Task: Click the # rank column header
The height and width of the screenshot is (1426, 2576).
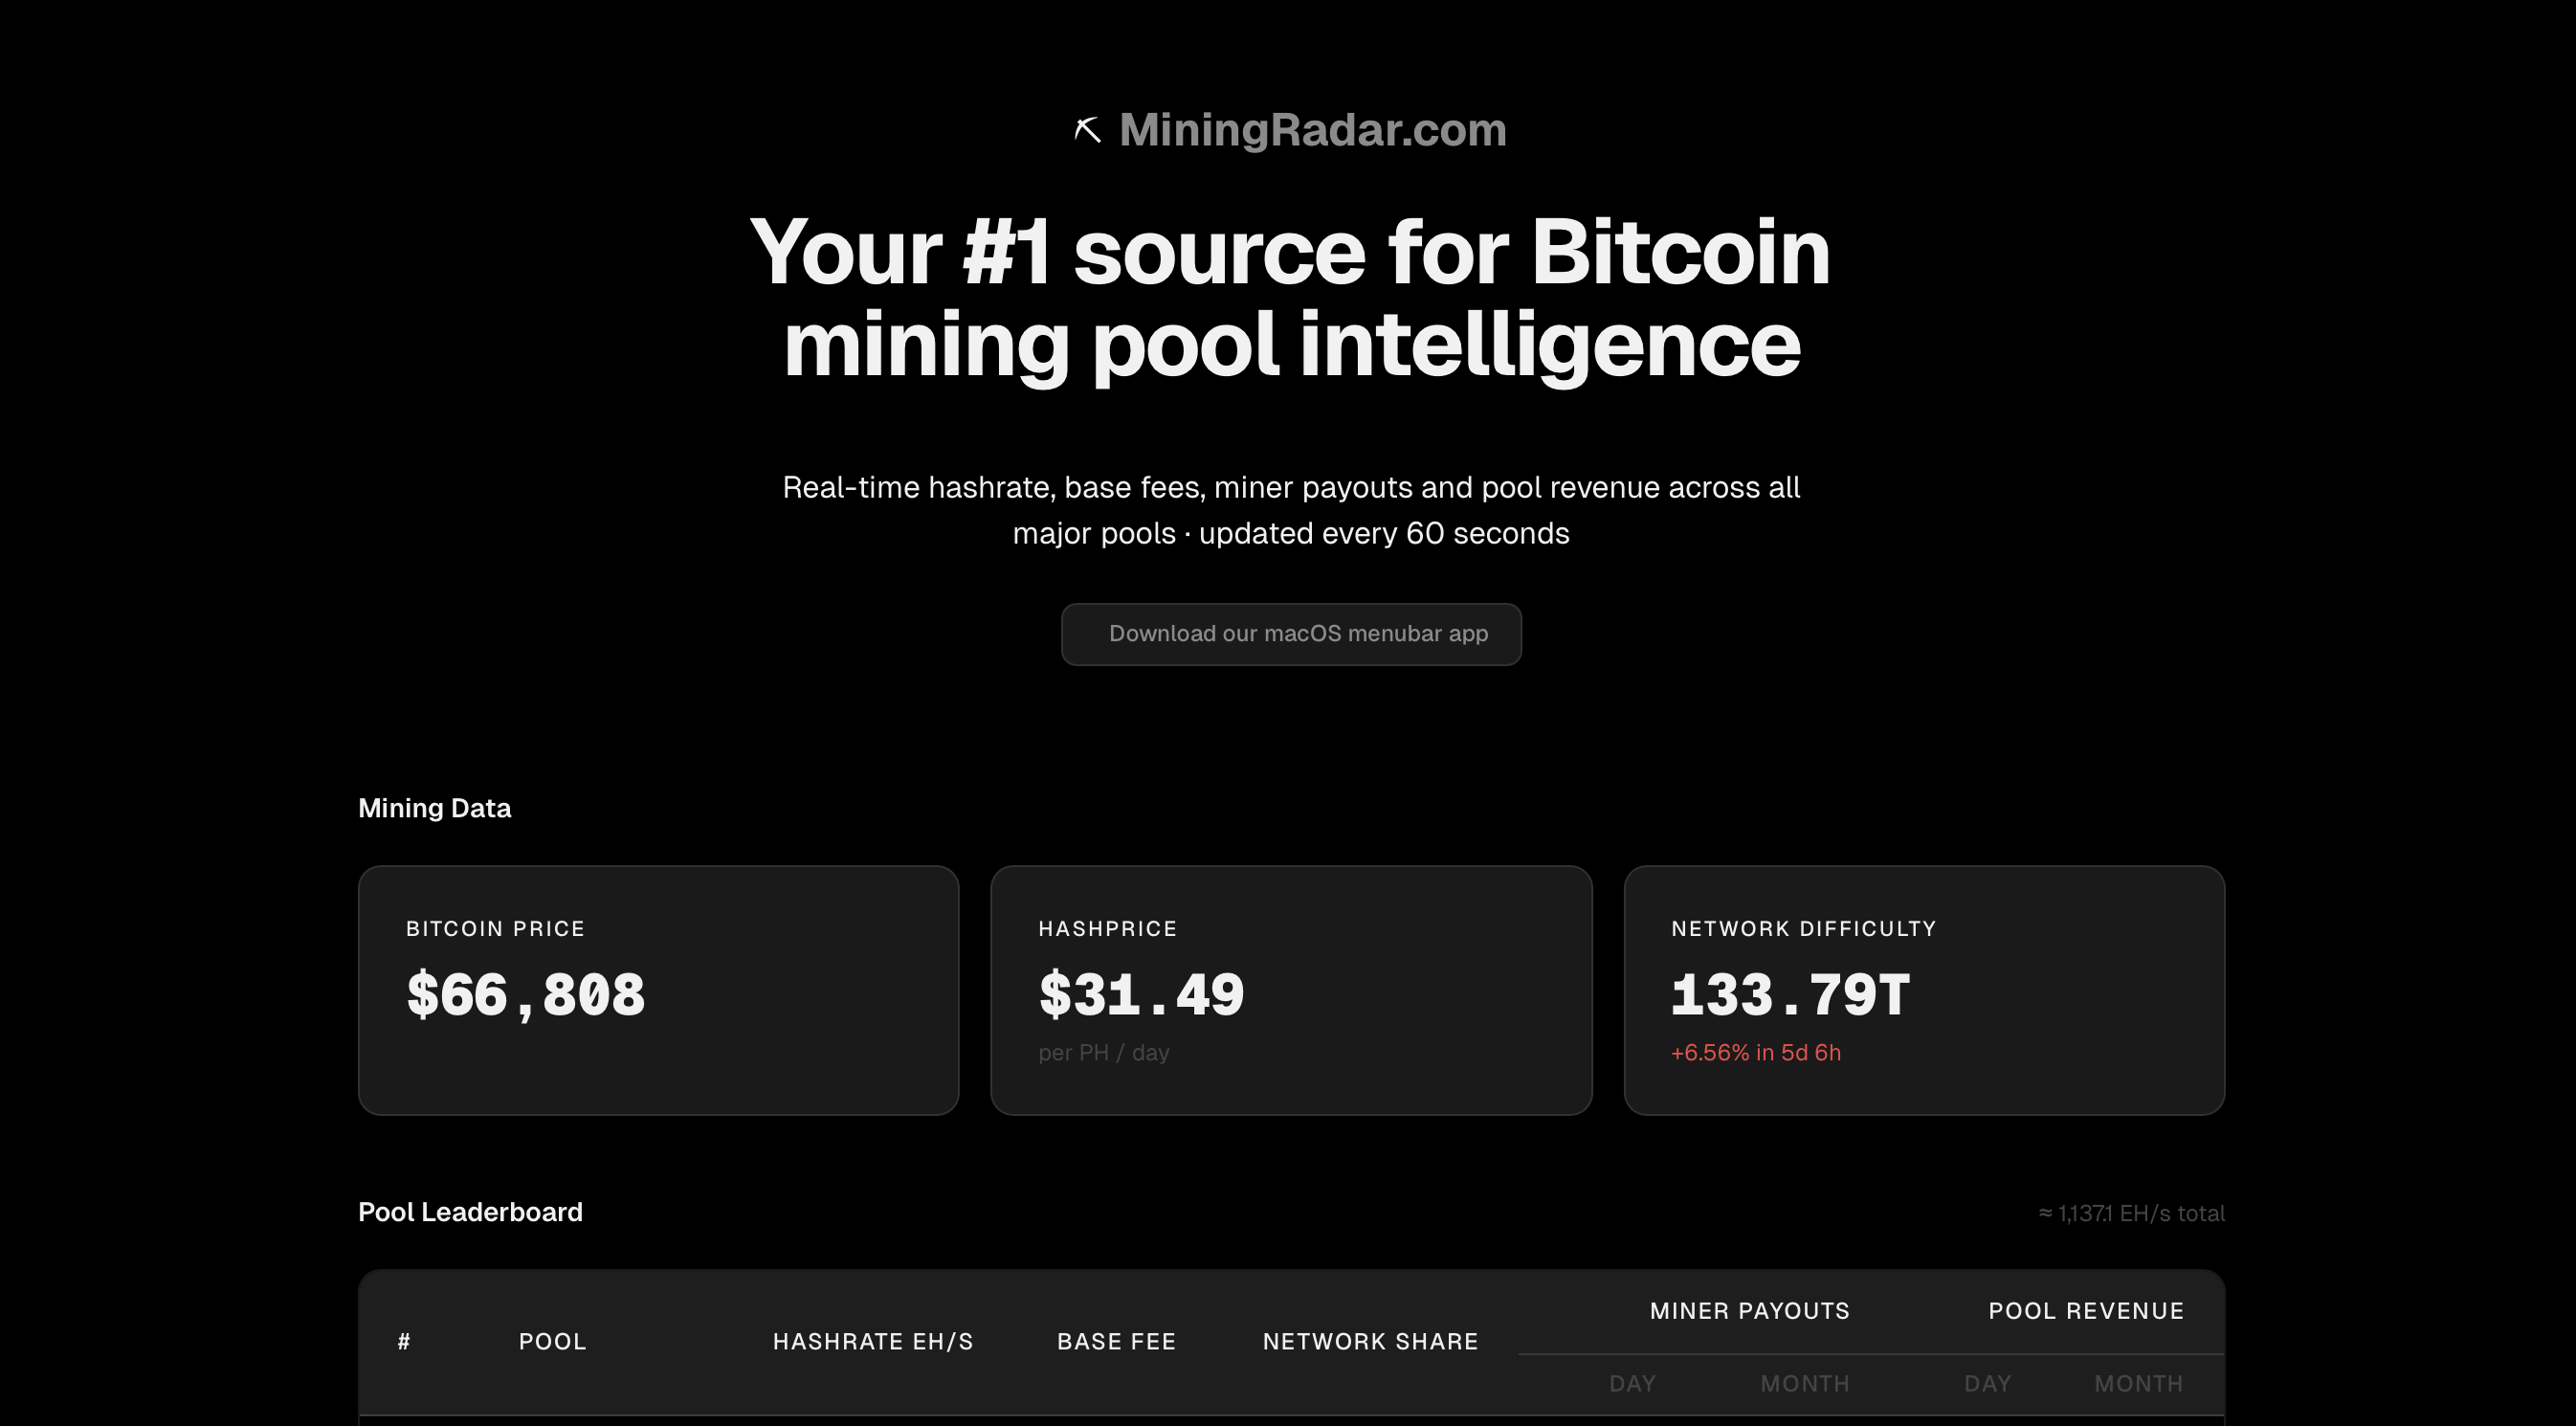Action: pyautogui.click(x=404, y=1341)
